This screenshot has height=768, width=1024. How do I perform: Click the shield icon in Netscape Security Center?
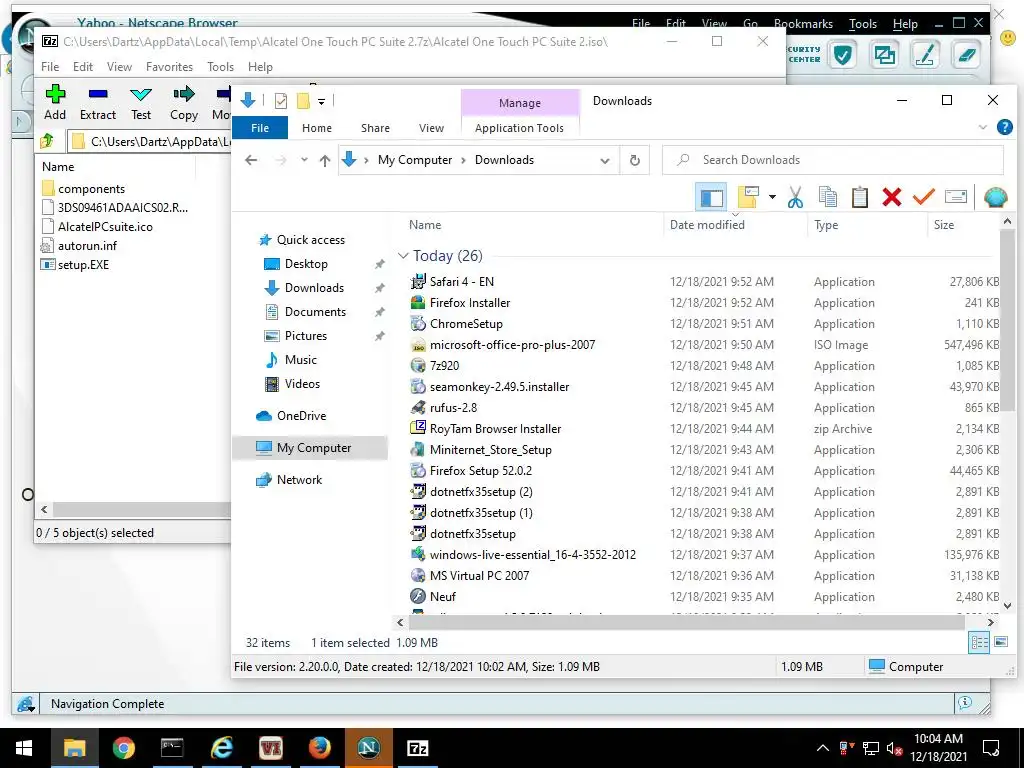tap(842, 55)
